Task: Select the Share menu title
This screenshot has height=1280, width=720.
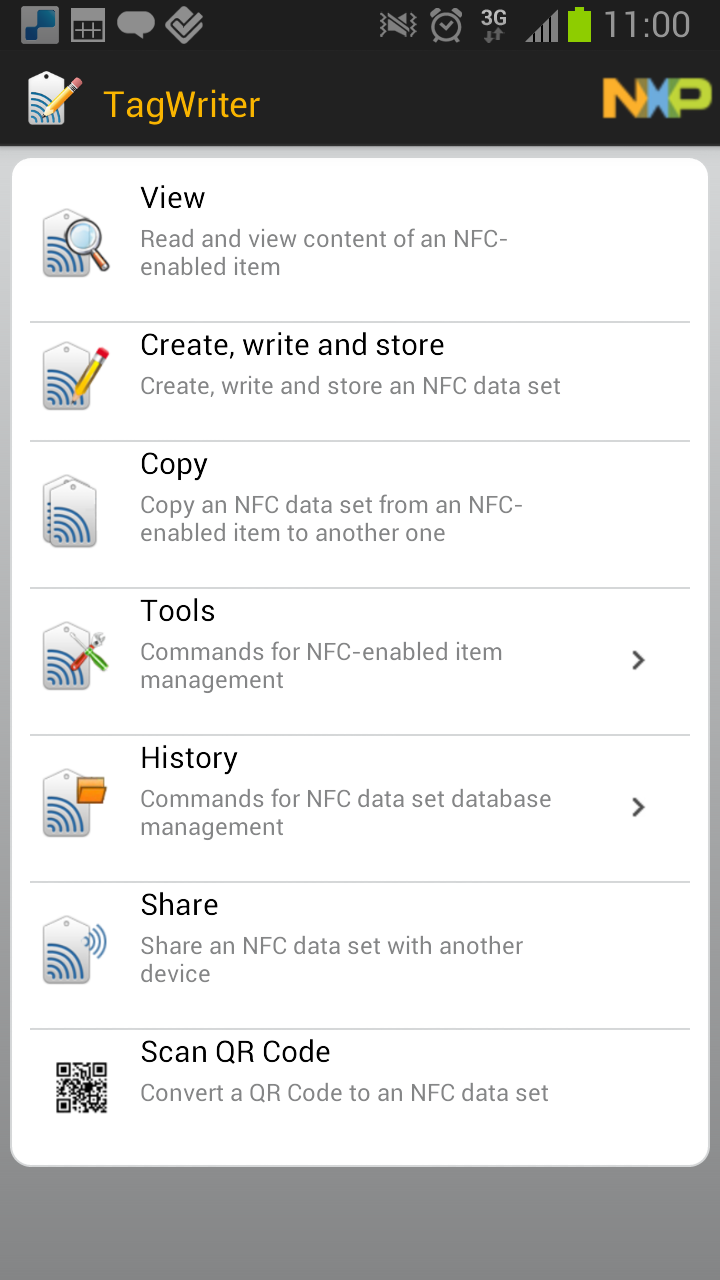Action: [x=179, y=905]
